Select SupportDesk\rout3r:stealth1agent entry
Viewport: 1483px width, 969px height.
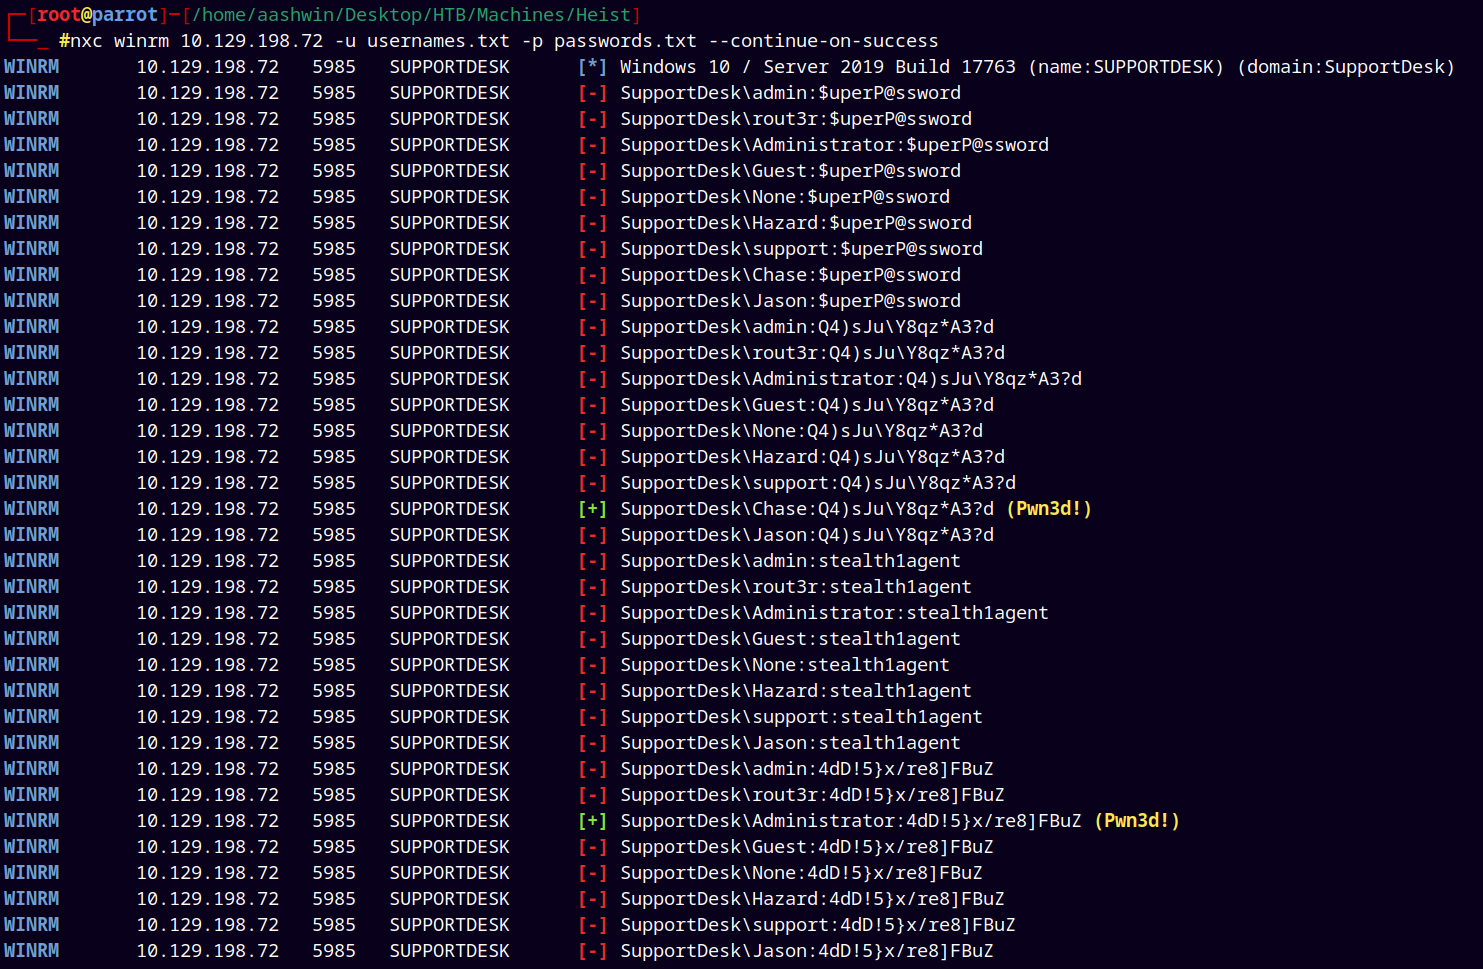[796, 587]
